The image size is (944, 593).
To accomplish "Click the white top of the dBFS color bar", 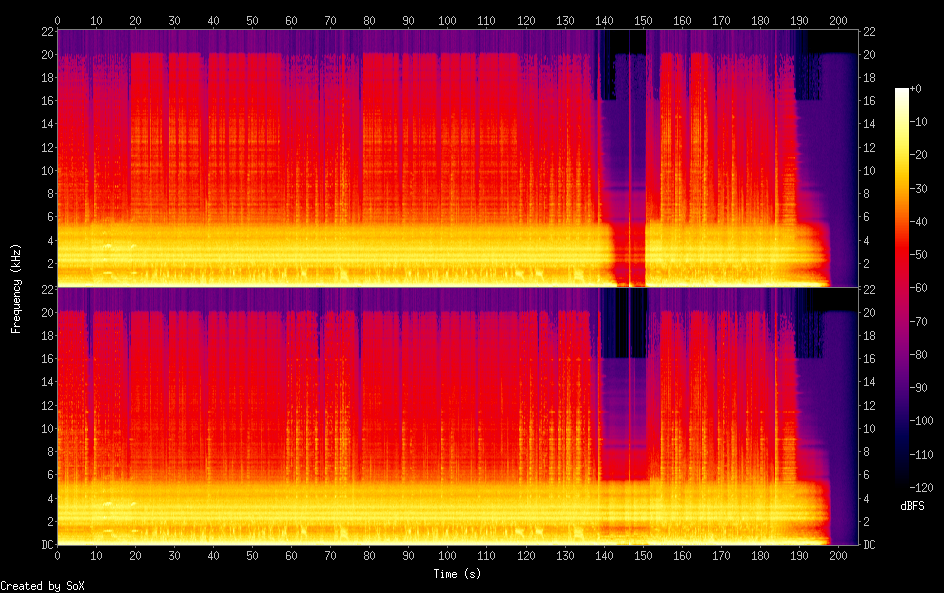I will click(x=902, y=93).
